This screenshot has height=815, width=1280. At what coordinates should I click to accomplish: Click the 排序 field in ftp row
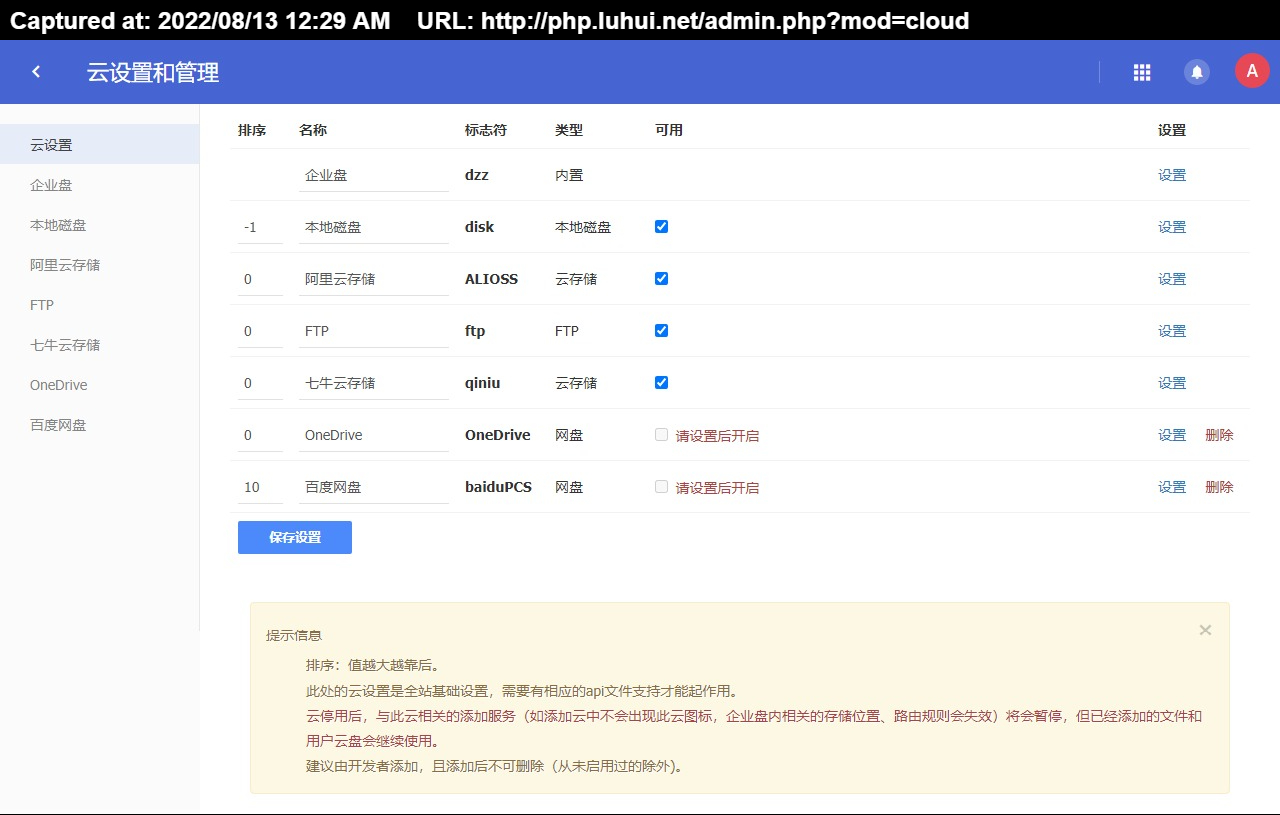pyautogui.click(x=260, y=331)
